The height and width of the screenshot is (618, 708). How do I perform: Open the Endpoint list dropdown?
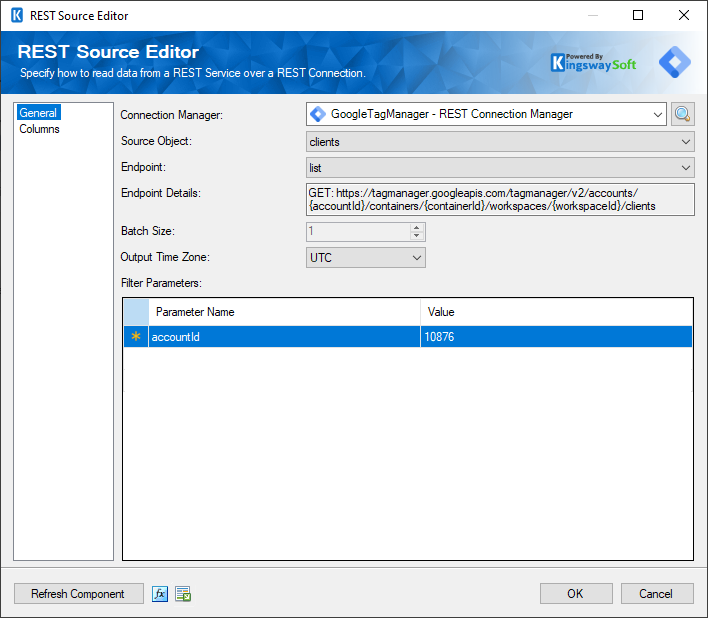pos(500,168)
